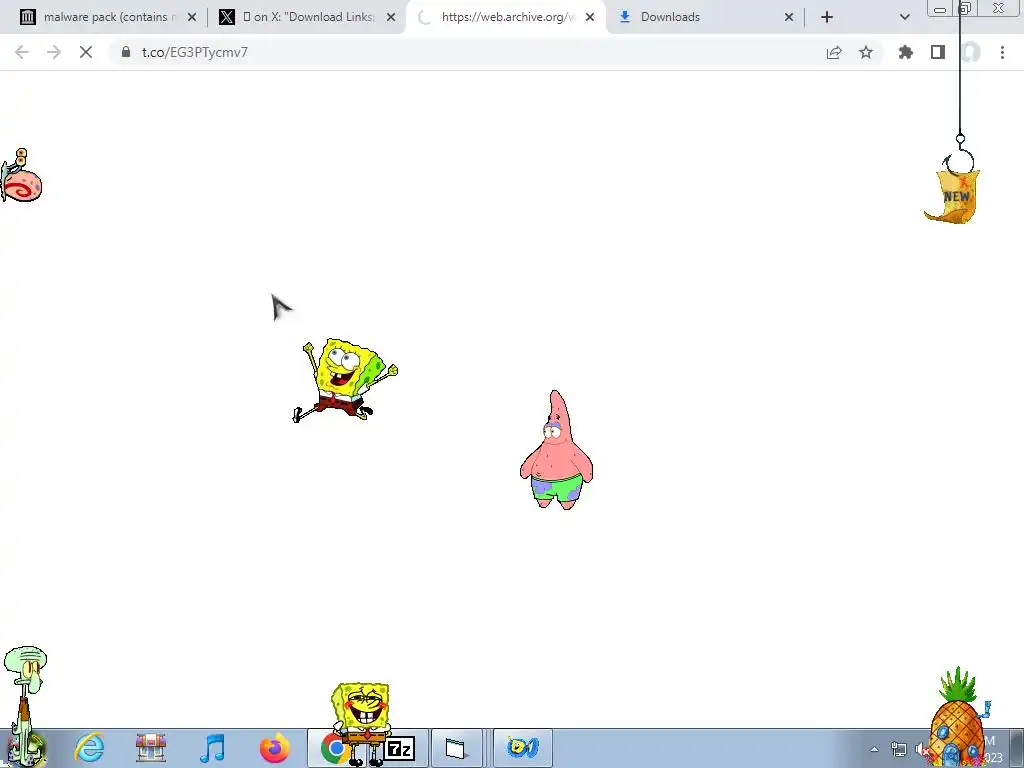Share this page via the share icon
Image resolution: width=1024 pixels, height=768 pixels.
coord(834,52)
